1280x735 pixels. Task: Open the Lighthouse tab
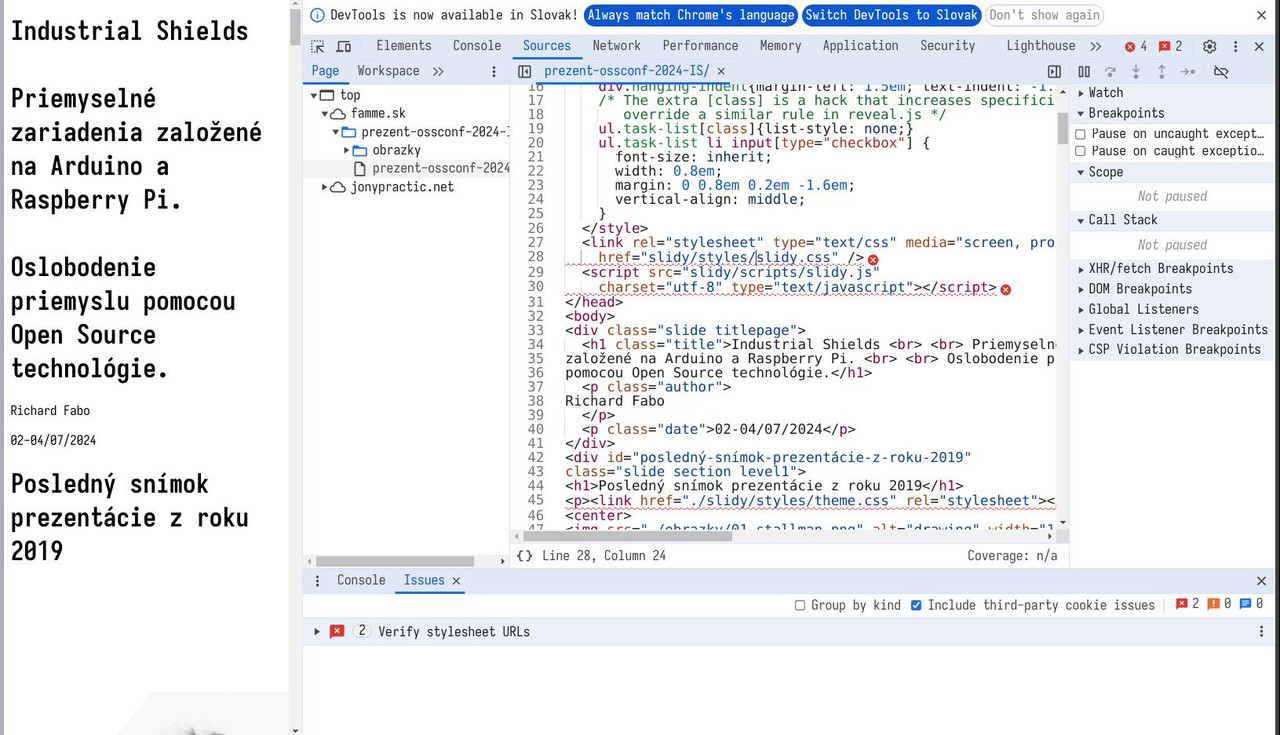1041,46
